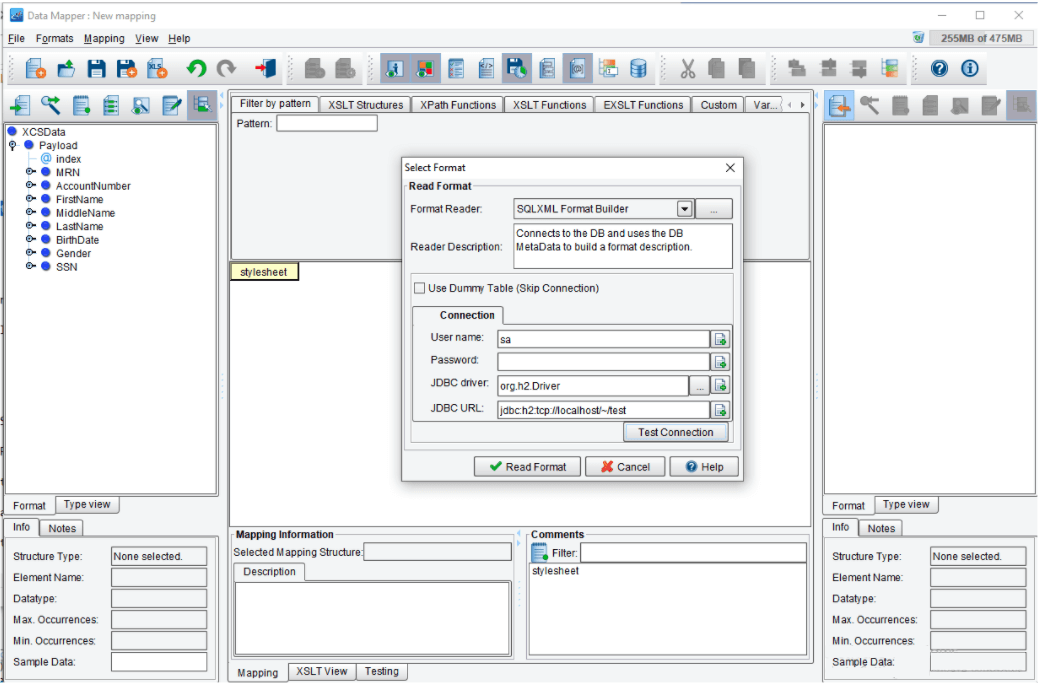Switch to the XPath Functions tab
Viewport: 1043px width, 688px height.
coord(458,105)
